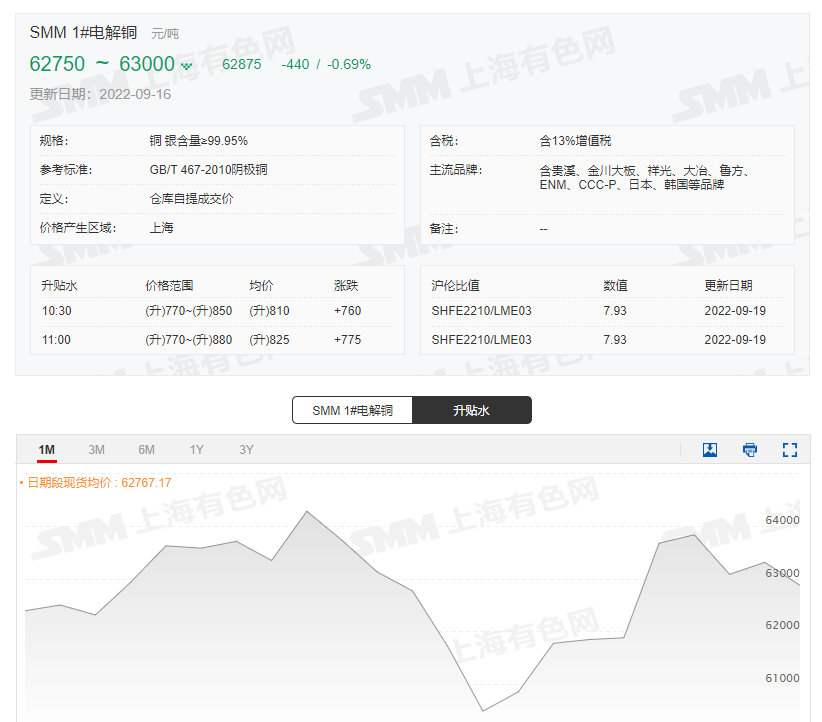Save chart as image icon
822x722 pixels.
click(710, 449)
